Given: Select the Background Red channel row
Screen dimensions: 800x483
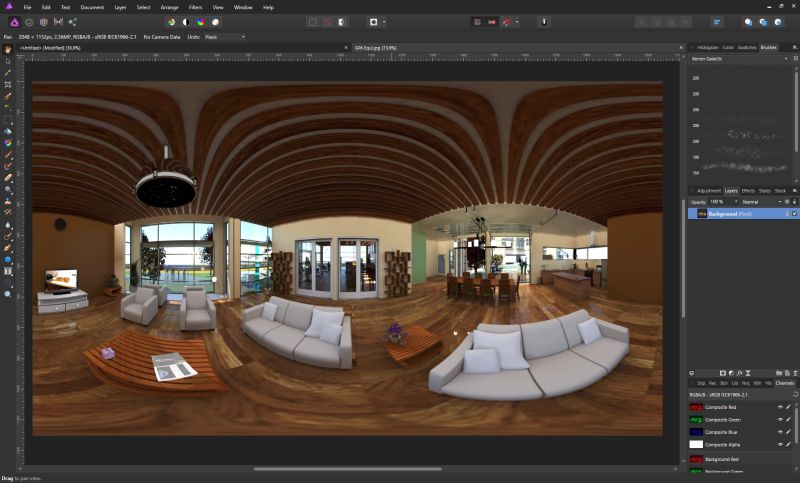Looking at the screenshot, I should tap(742, 460).
